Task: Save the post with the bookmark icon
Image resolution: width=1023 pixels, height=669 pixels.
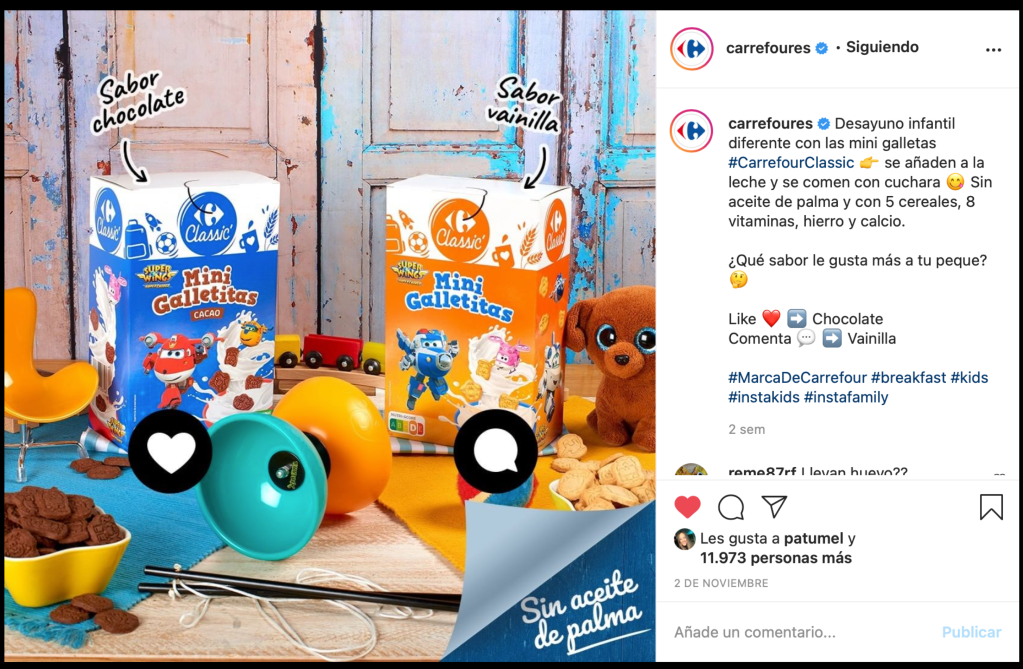Action: tap(991, 507)
